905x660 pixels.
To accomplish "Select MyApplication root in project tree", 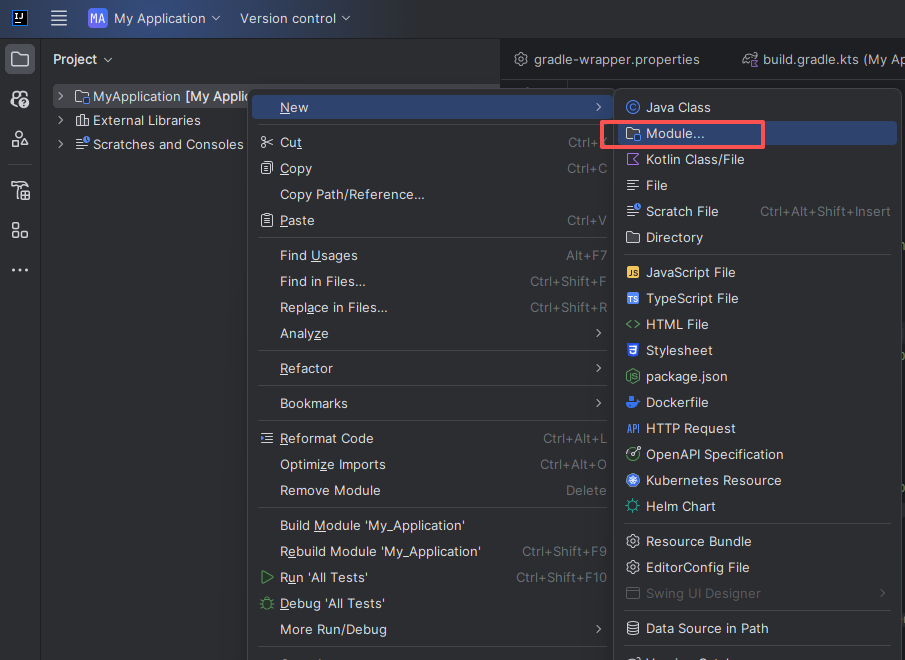I will pos(162,96).
